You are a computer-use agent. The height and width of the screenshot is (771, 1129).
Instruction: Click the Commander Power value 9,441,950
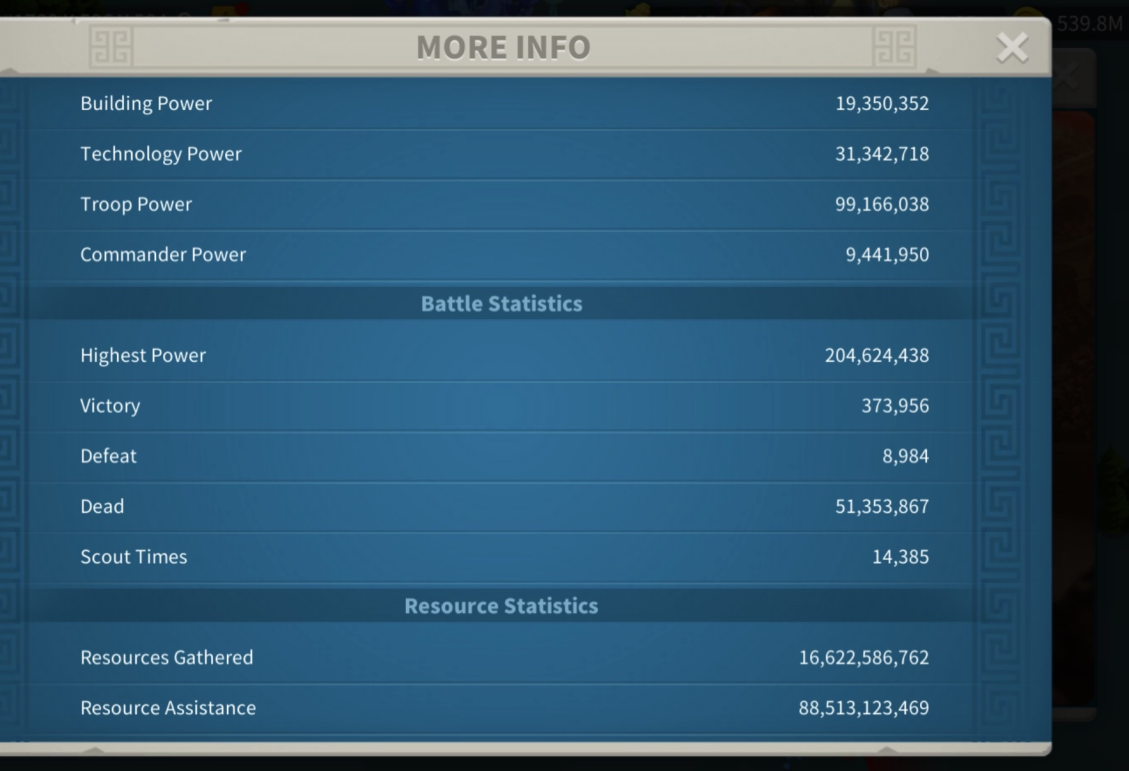point(887,255)
